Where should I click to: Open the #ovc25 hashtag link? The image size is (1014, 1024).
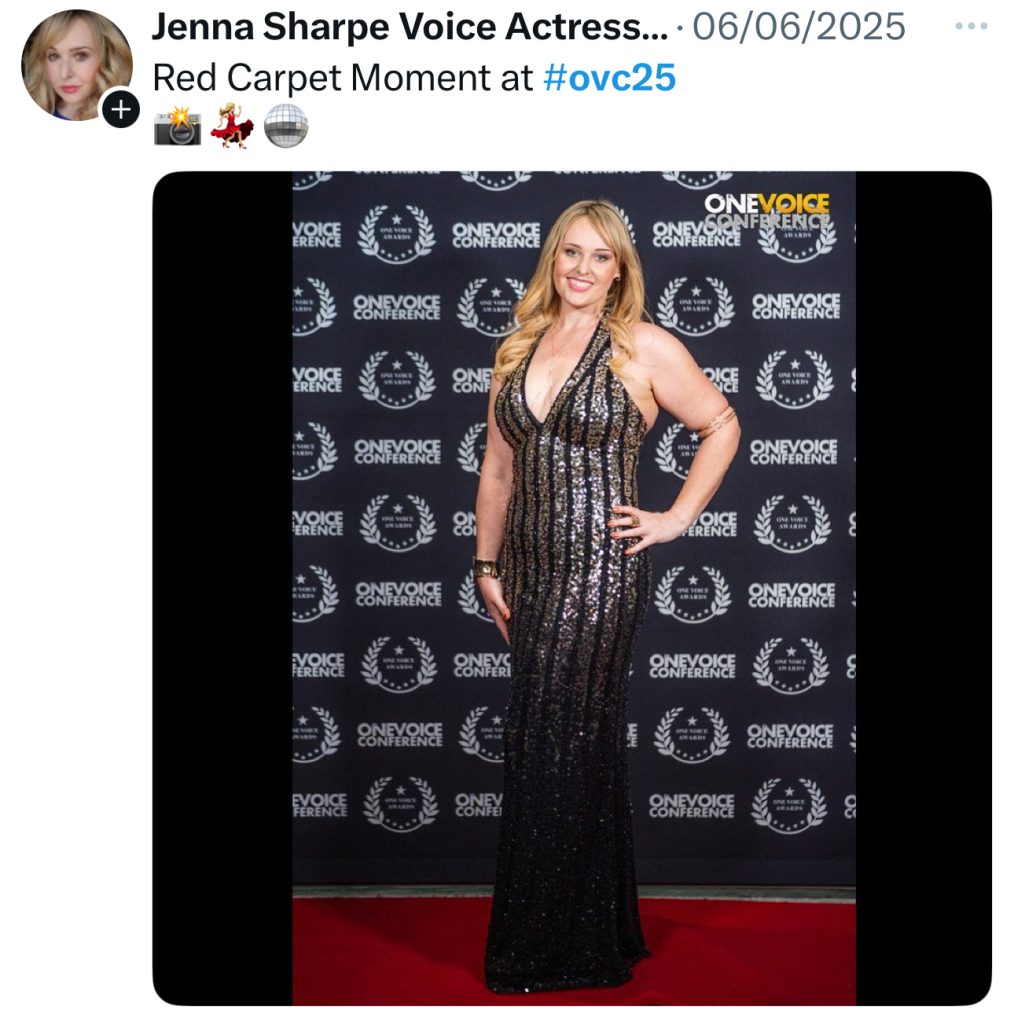[x=609, y=78]
